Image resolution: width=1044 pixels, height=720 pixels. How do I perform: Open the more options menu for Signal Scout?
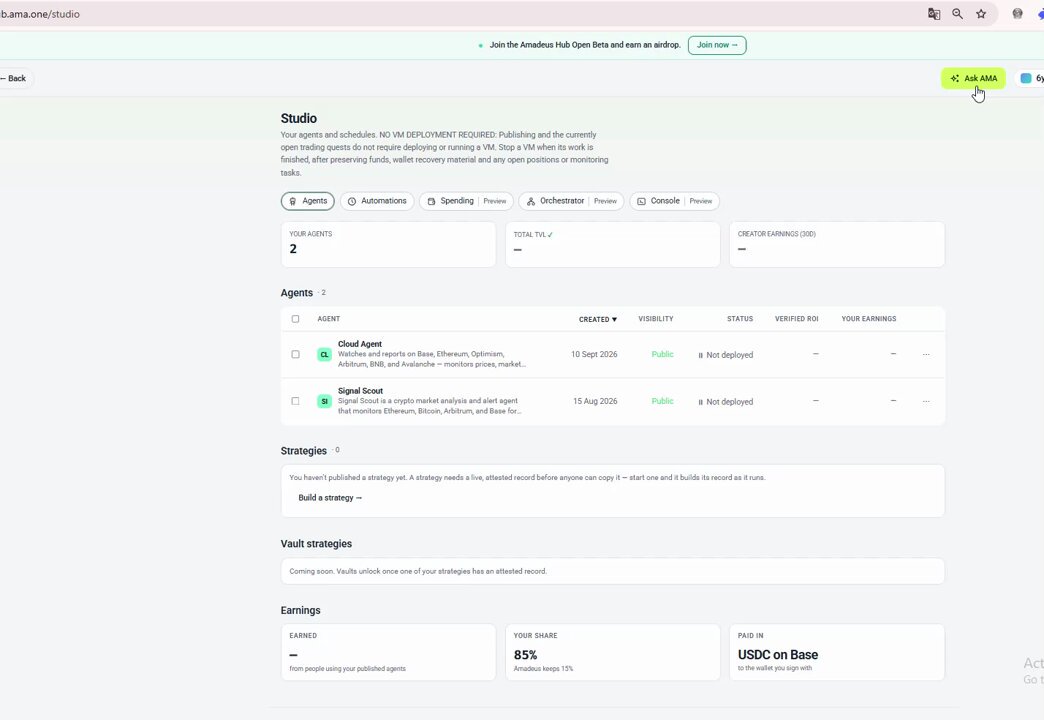tap(926, 401)
